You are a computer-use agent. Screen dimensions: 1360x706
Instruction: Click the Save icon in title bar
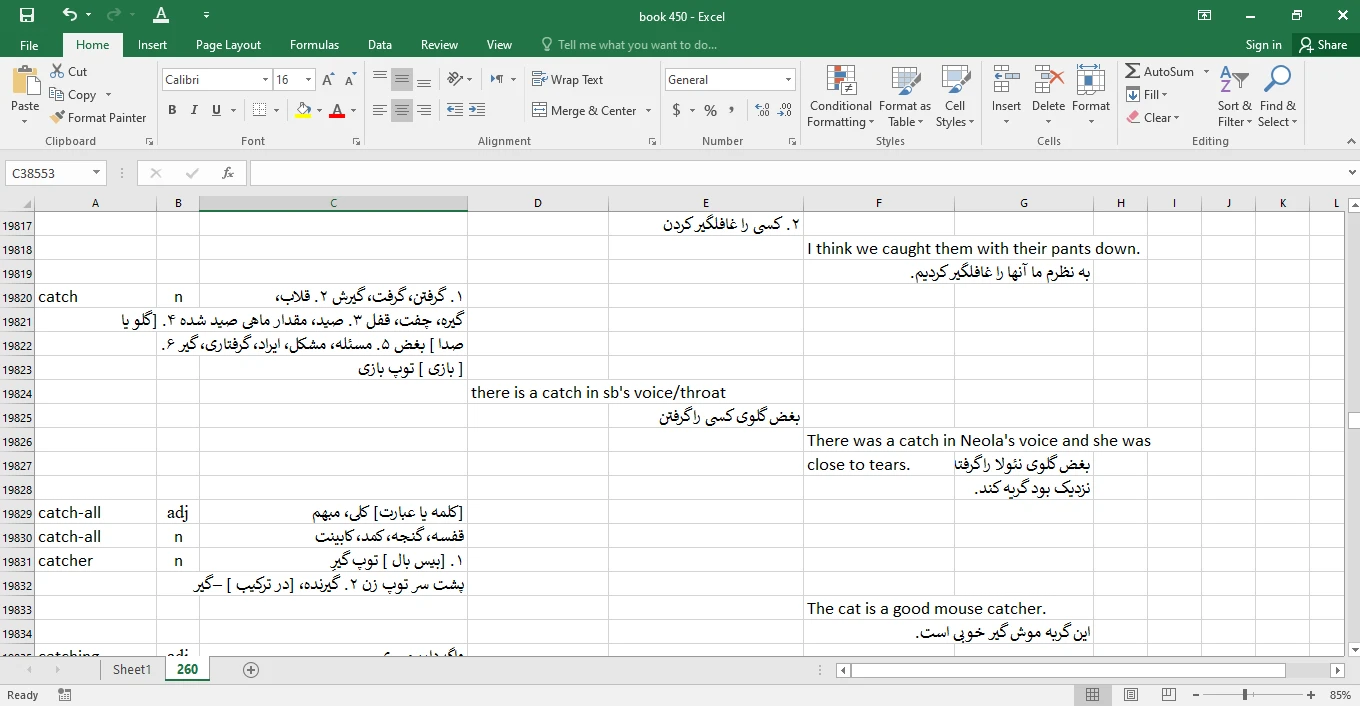(x=27, y=15)
